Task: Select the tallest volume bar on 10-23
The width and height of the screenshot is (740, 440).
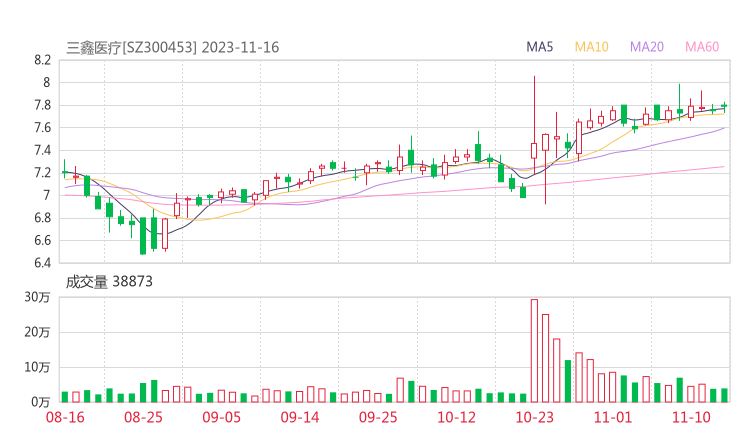Action: (534, 351)
